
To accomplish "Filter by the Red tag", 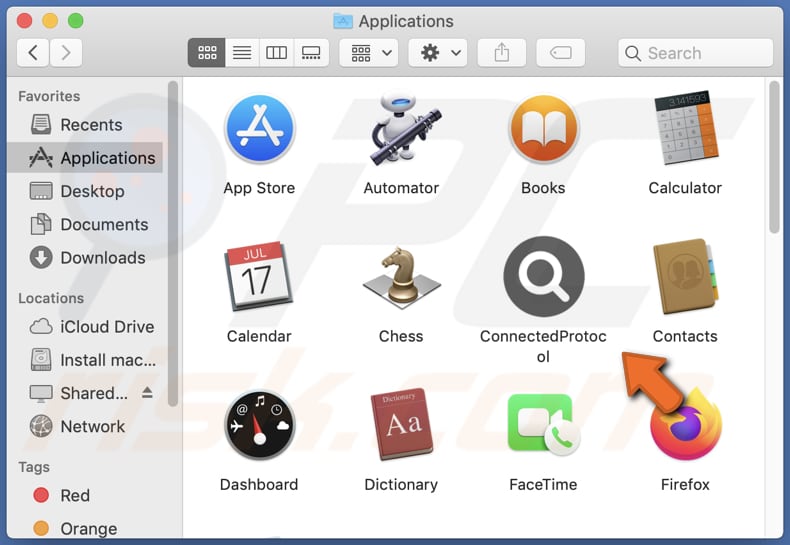I will click(x=86, y=496).
